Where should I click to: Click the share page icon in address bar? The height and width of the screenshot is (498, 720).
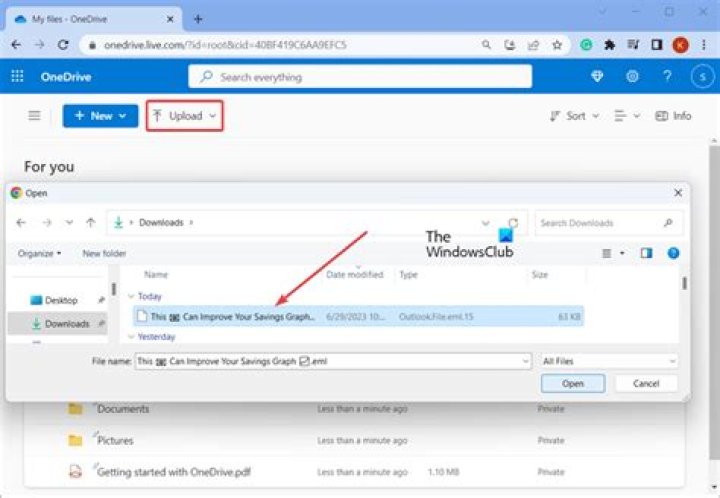click(533, 45)
